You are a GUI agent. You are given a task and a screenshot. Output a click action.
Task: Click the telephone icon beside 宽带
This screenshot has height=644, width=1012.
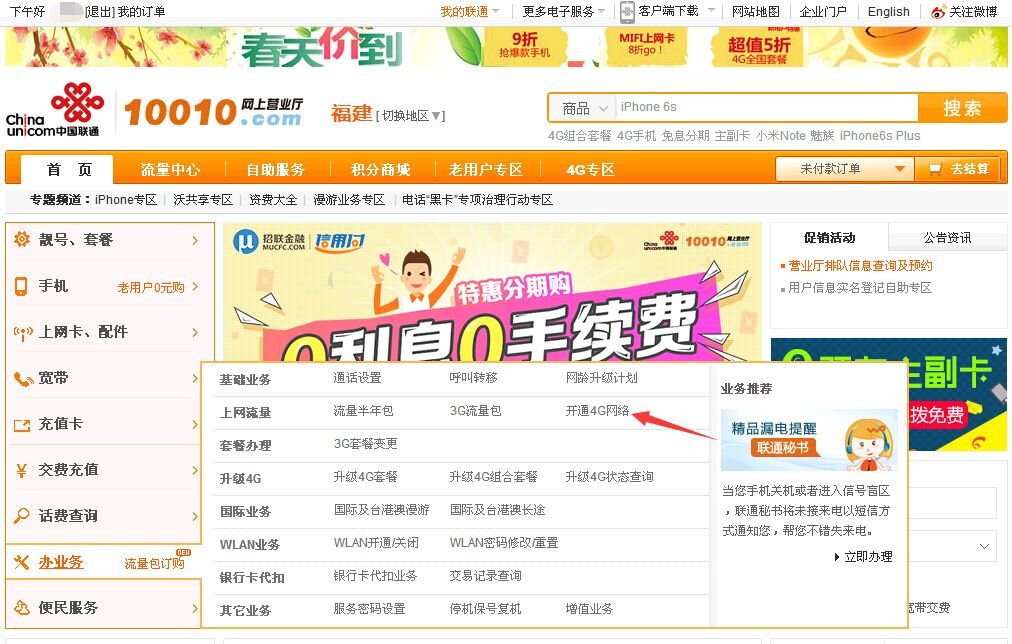[x=22, y=379]
